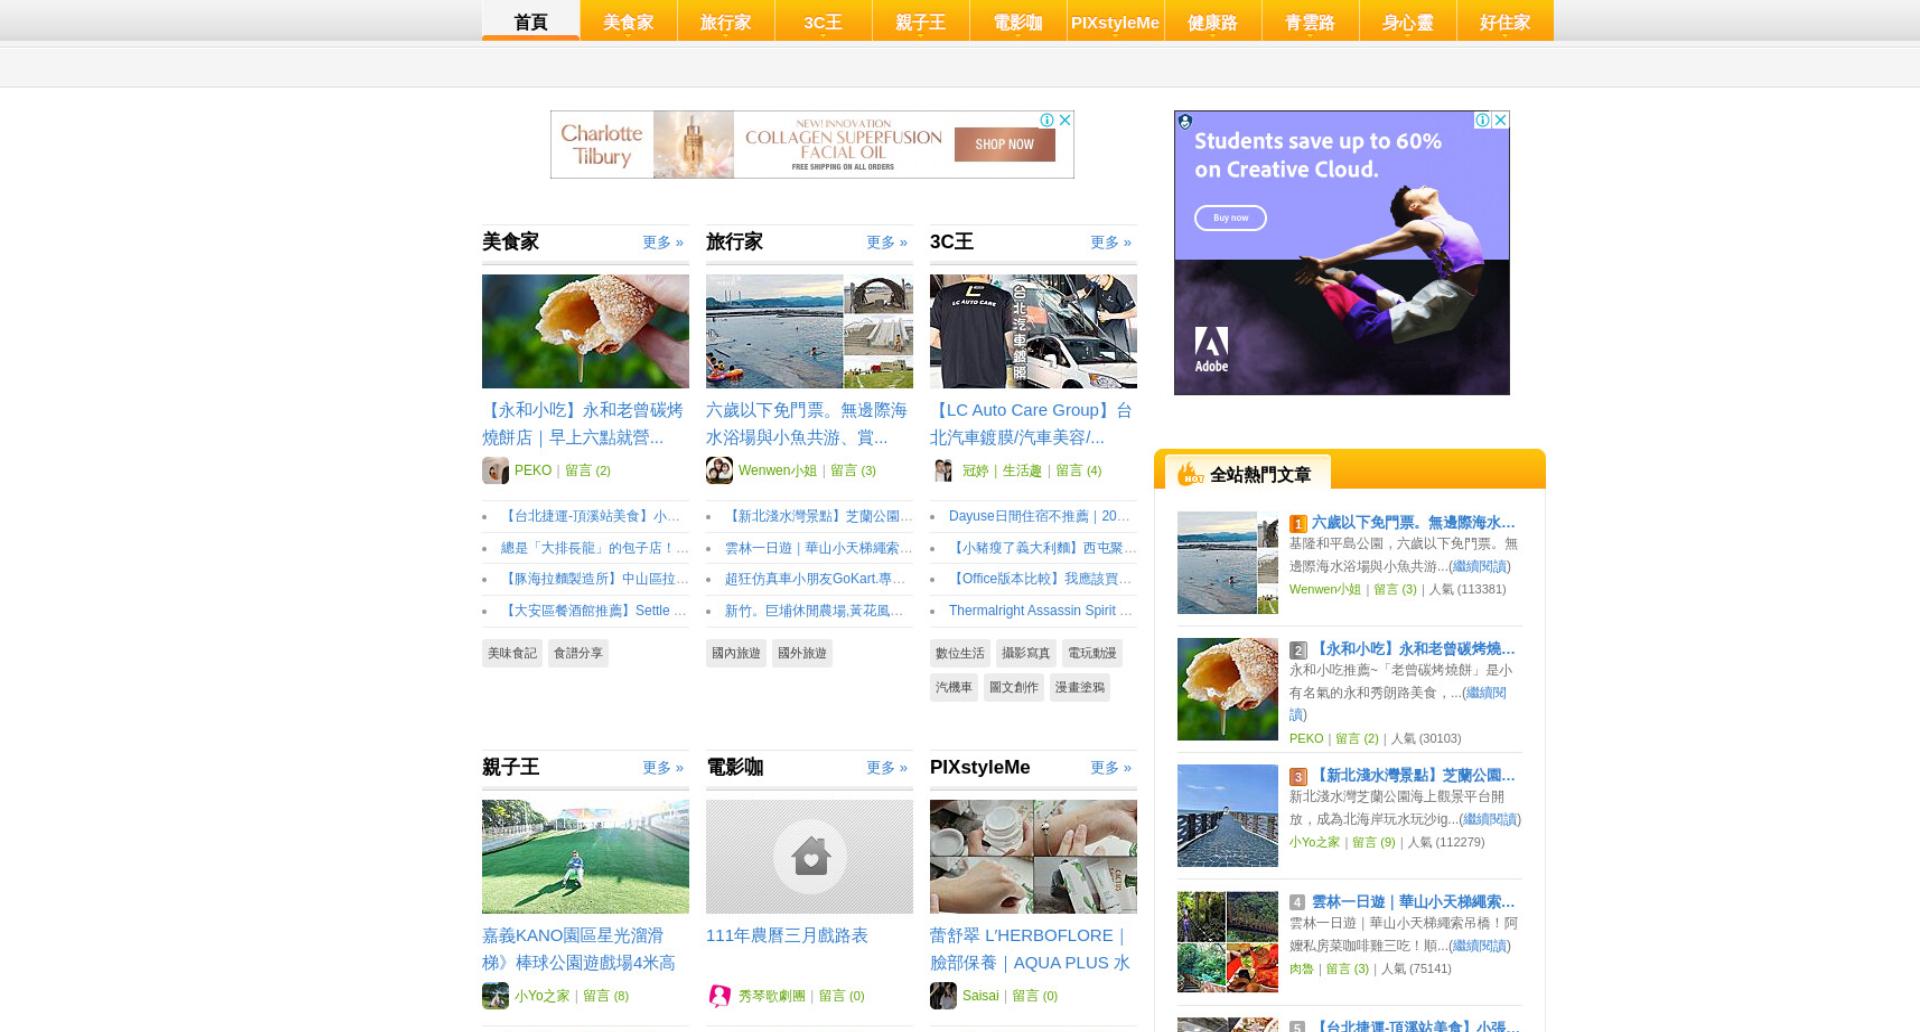Viewport: 1920px width, 1032px height.
Task: Open 111年農曆三月戲路表 article
Action: point(787,936)
